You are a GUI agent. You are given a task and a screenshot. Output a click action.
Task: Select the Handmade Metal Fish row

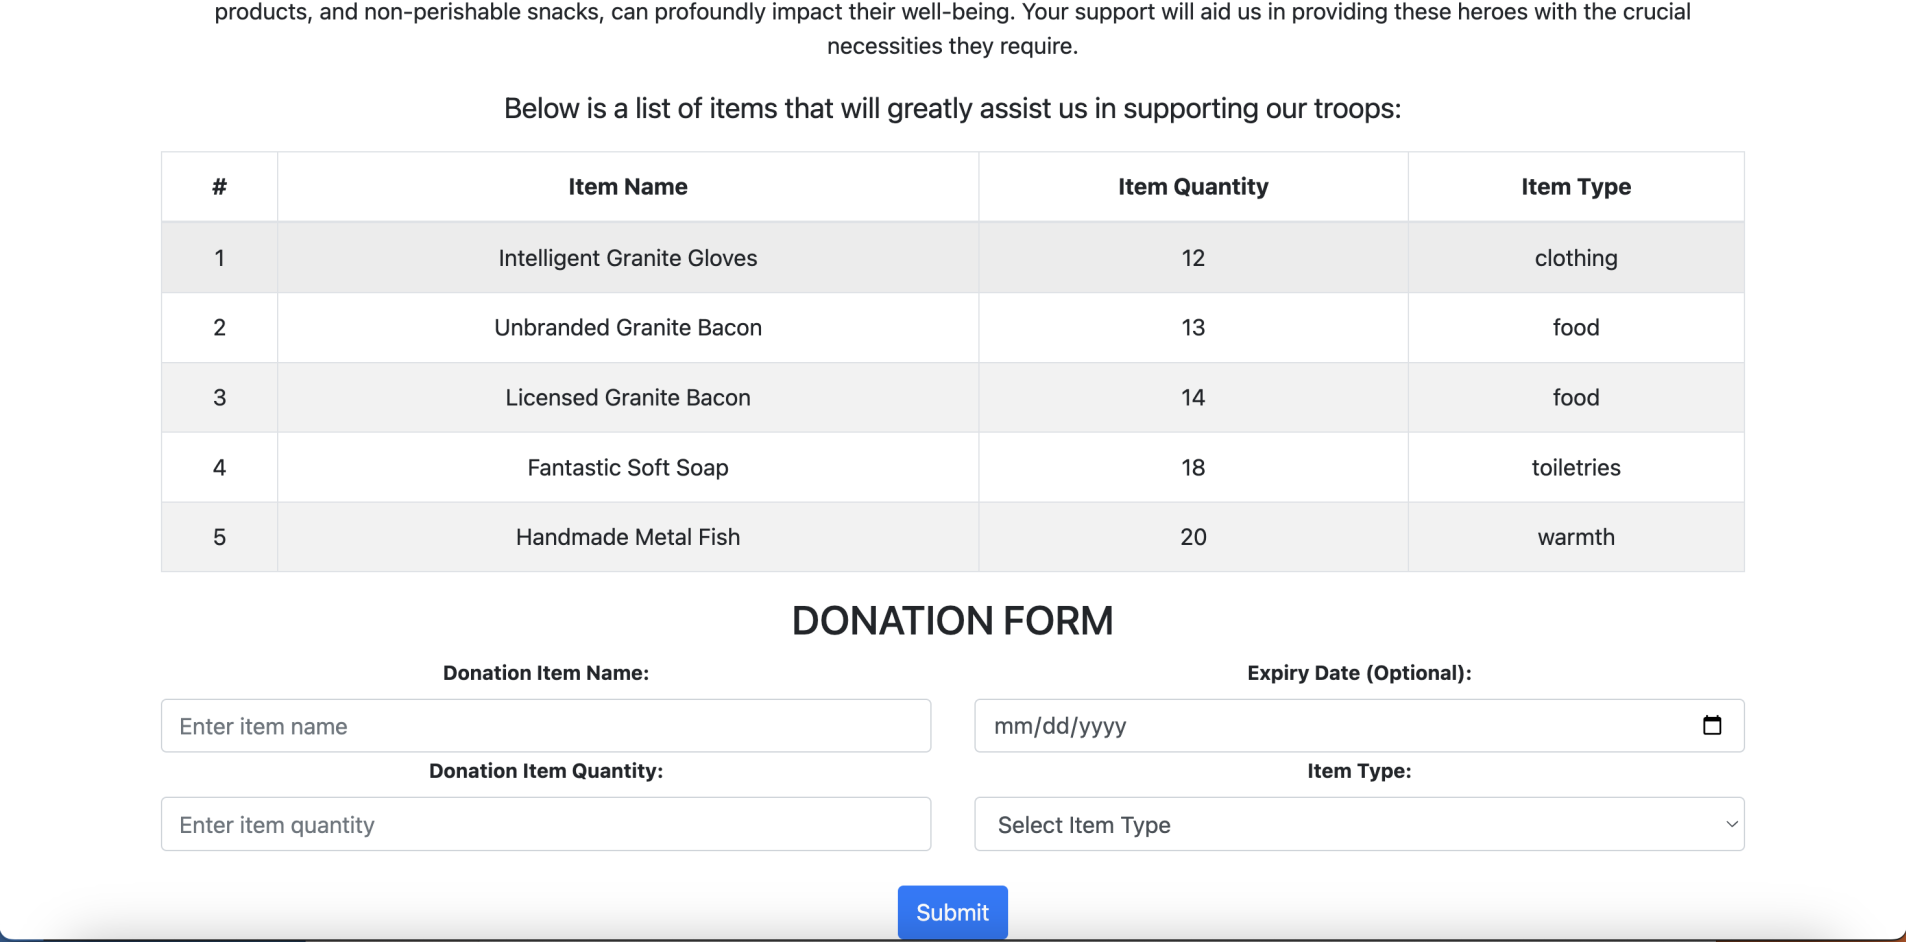coord(953,537)
